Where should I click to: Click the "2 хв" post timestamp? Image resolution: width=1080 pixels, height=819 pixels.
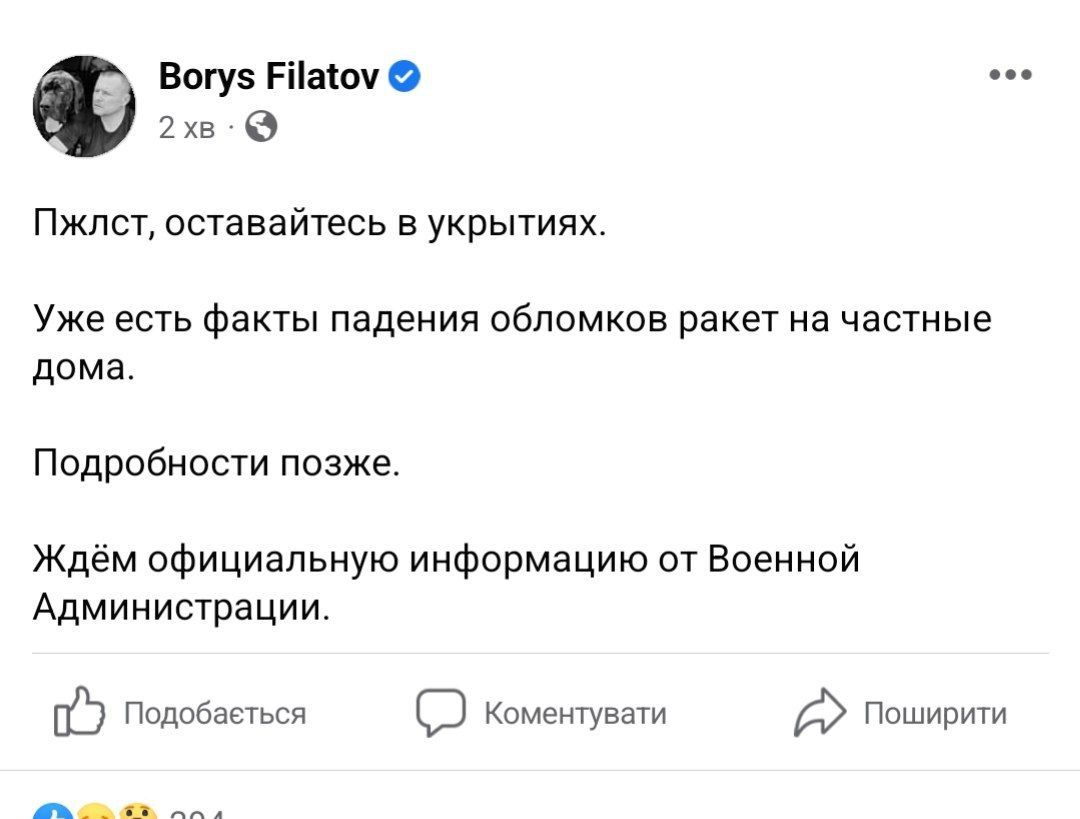187,128
